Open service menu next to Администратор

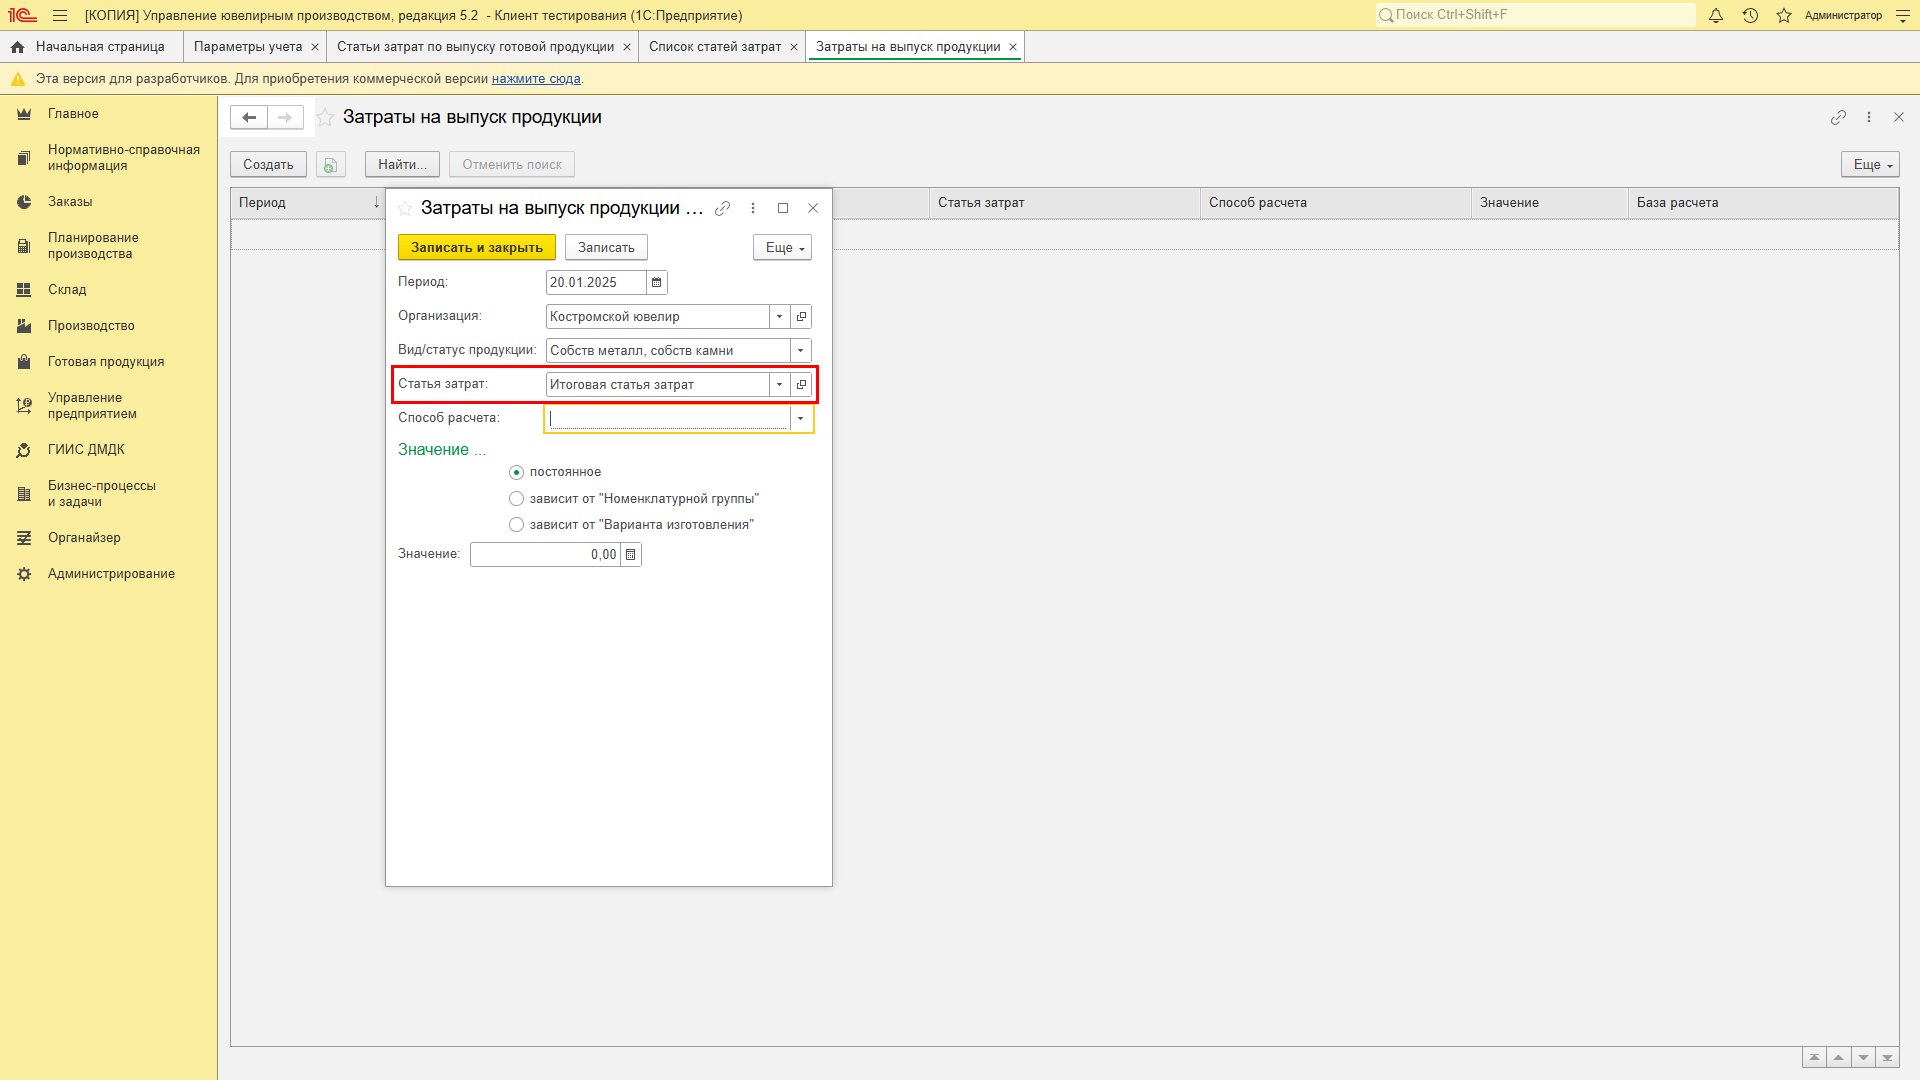[1903, 16]
